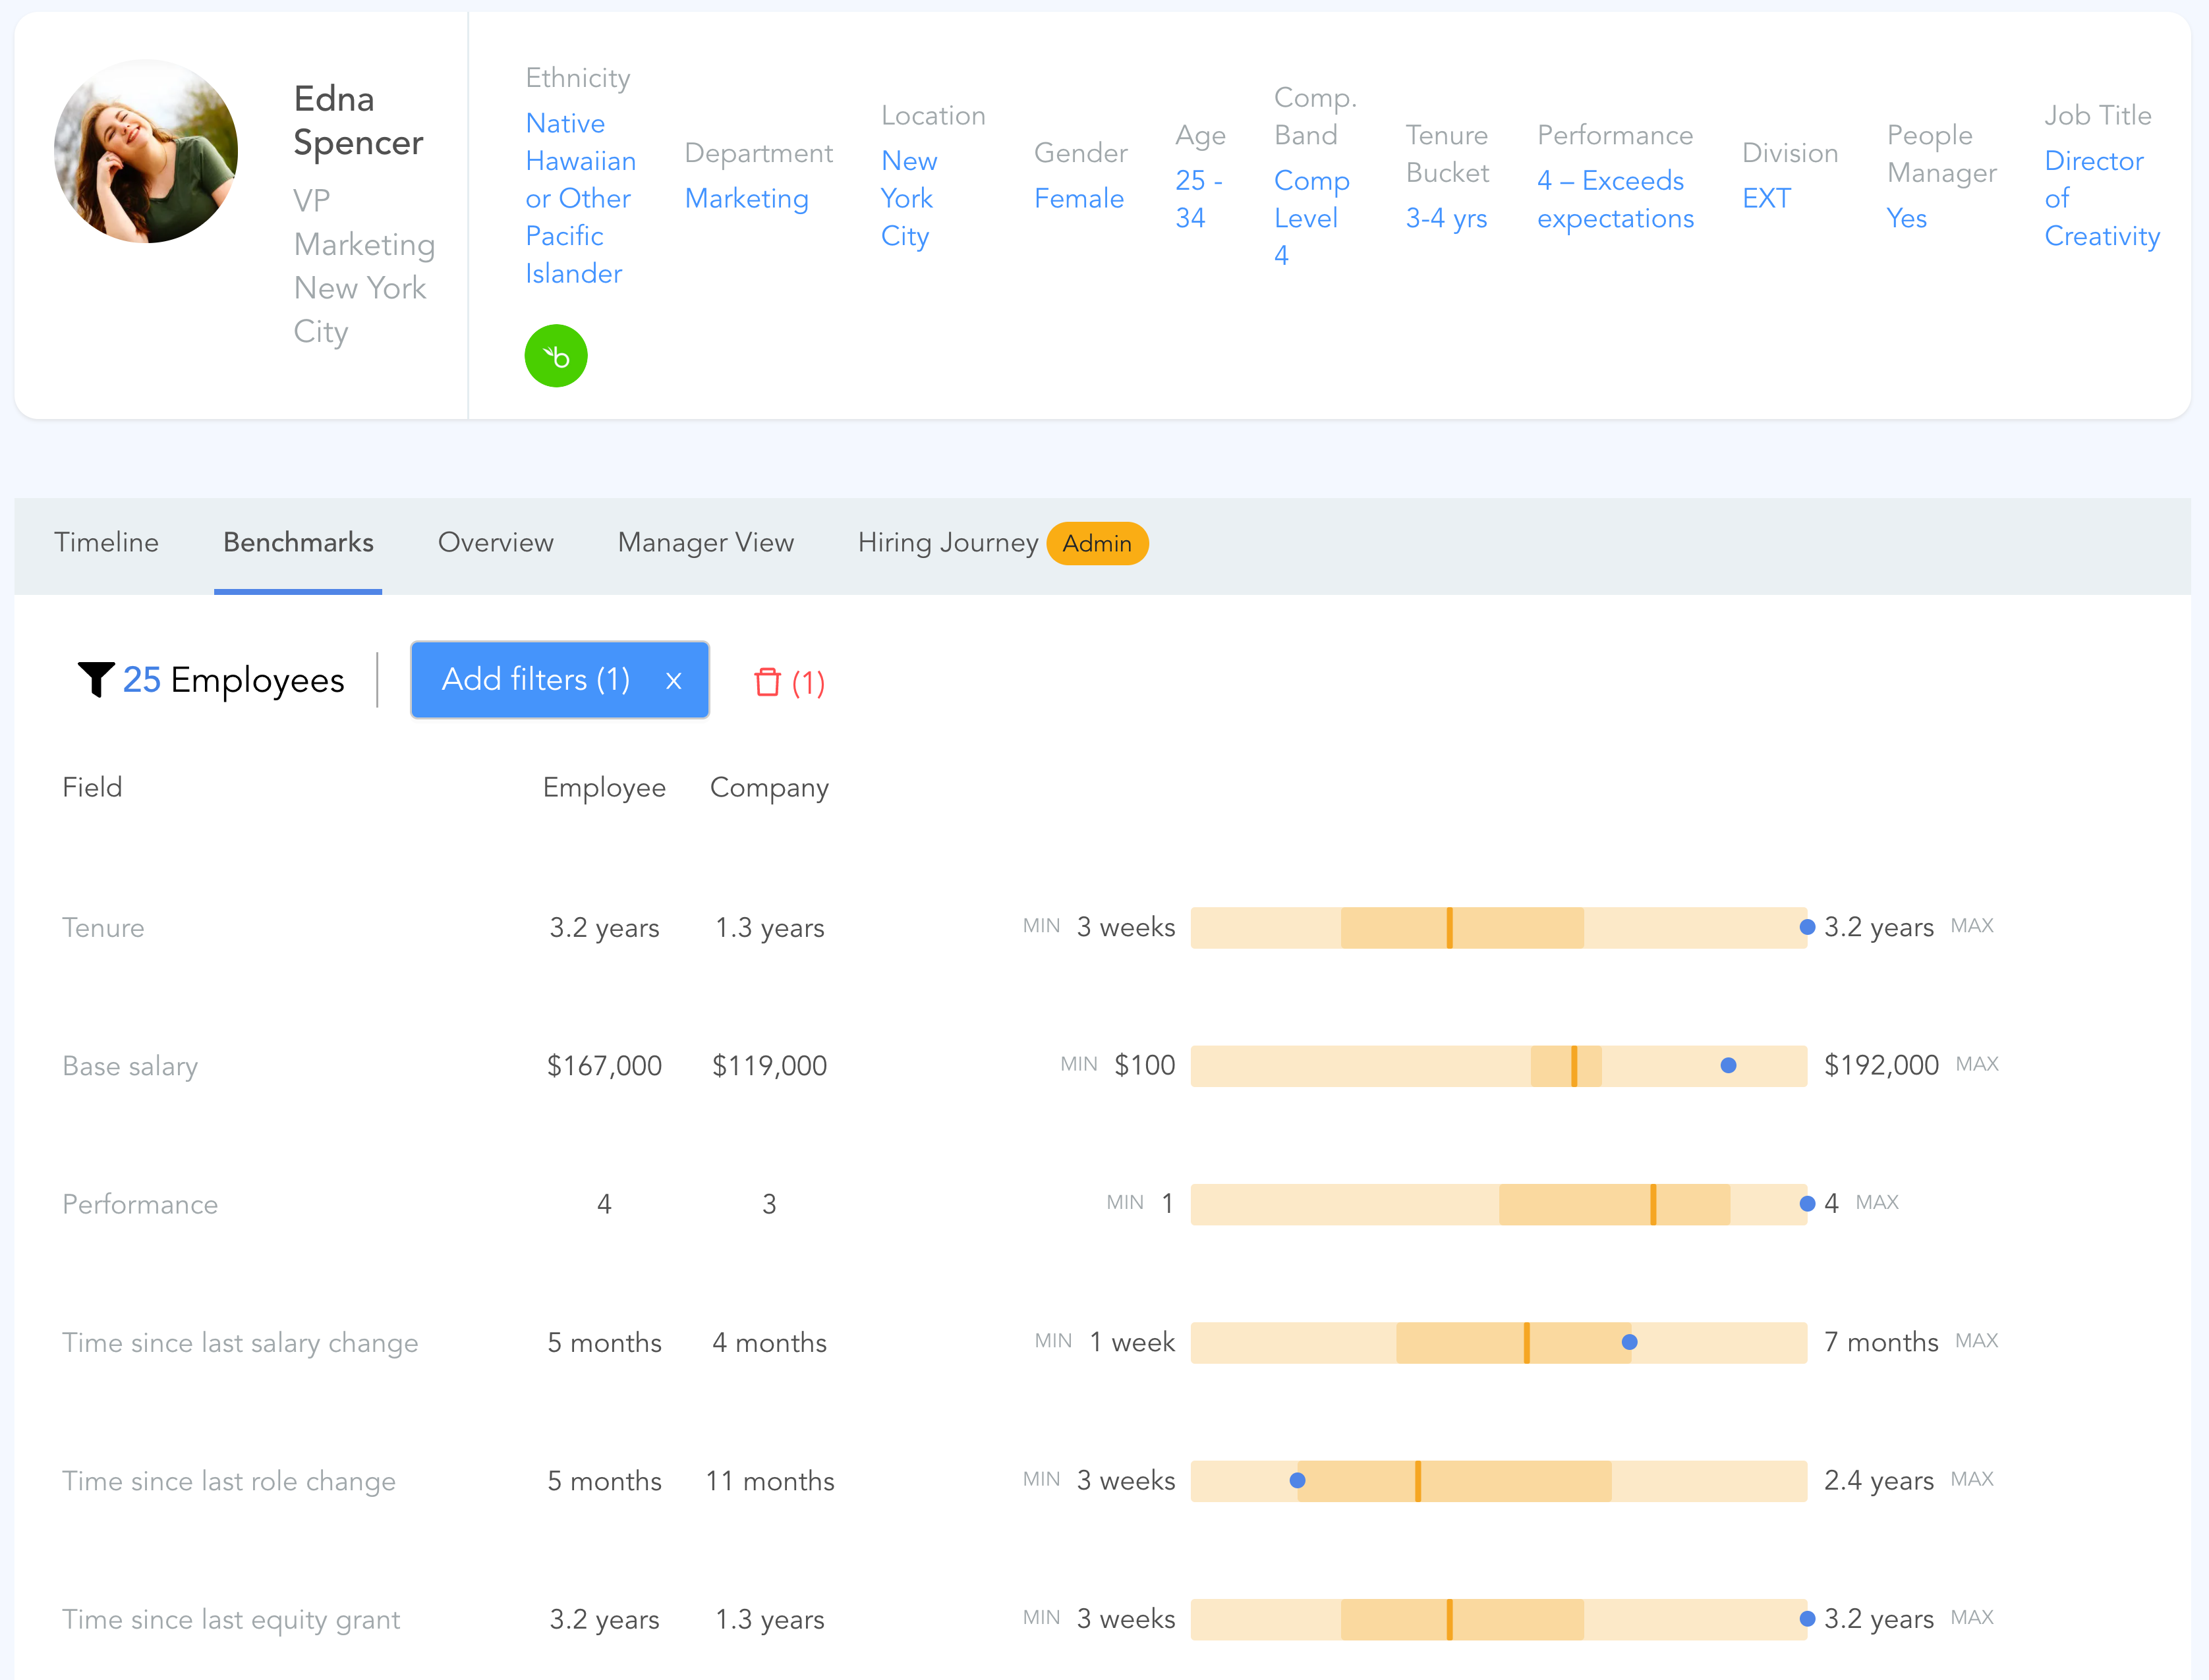Click the orange Admin badge
Image resolution: width=2209 pixels, height=1680 pixels.
tap(1096, 543)
